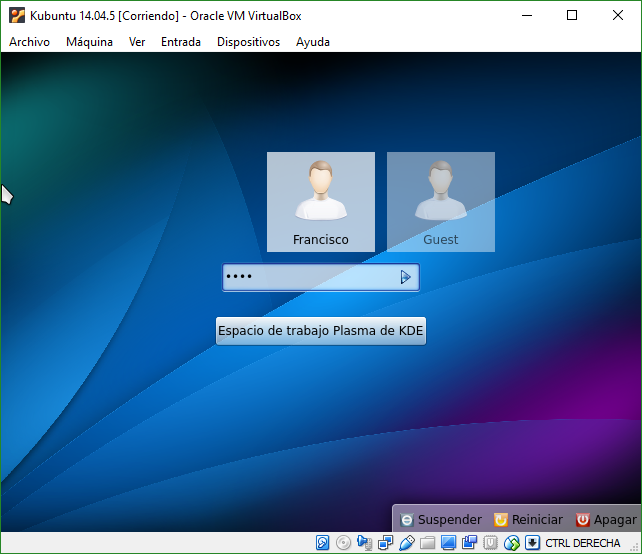Click the hard disk activity status icon
Screen dimensions: 642x554
pyautogui.click(x=323, y=543)
